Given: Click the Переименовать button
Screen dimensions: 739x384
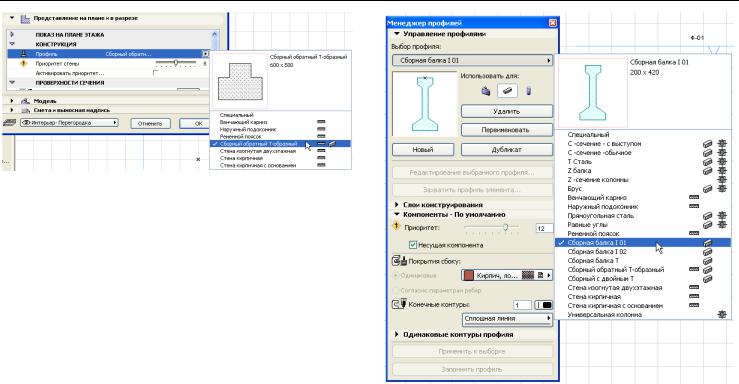Looking at the screenshot, I should [x=507, y=130].
